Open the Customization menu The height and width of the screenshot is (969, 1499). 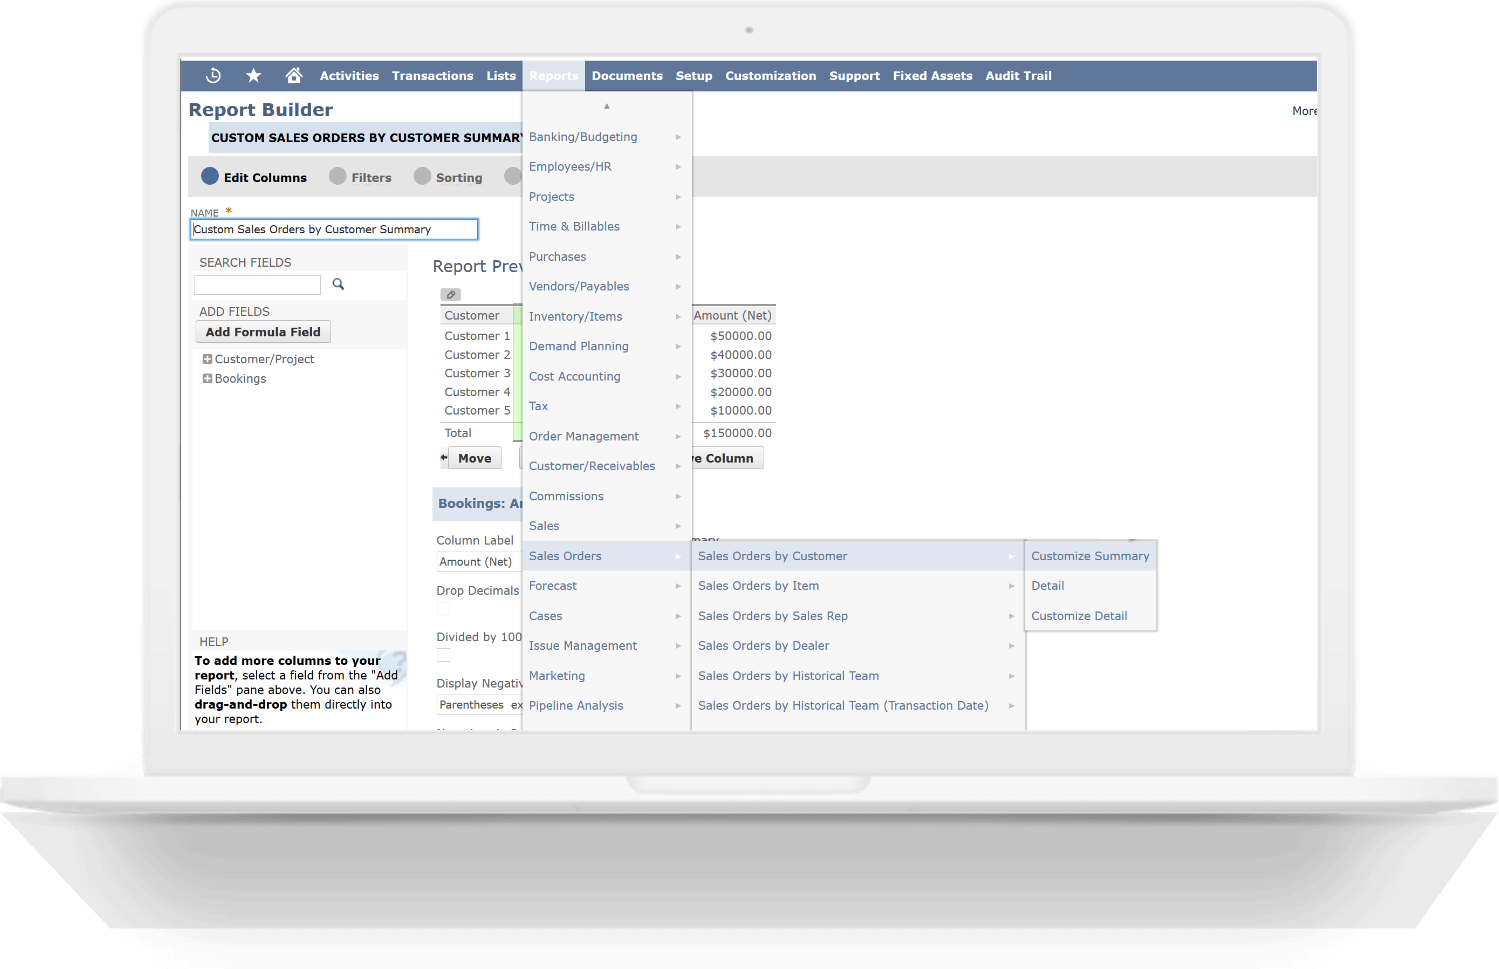(771, 76)
